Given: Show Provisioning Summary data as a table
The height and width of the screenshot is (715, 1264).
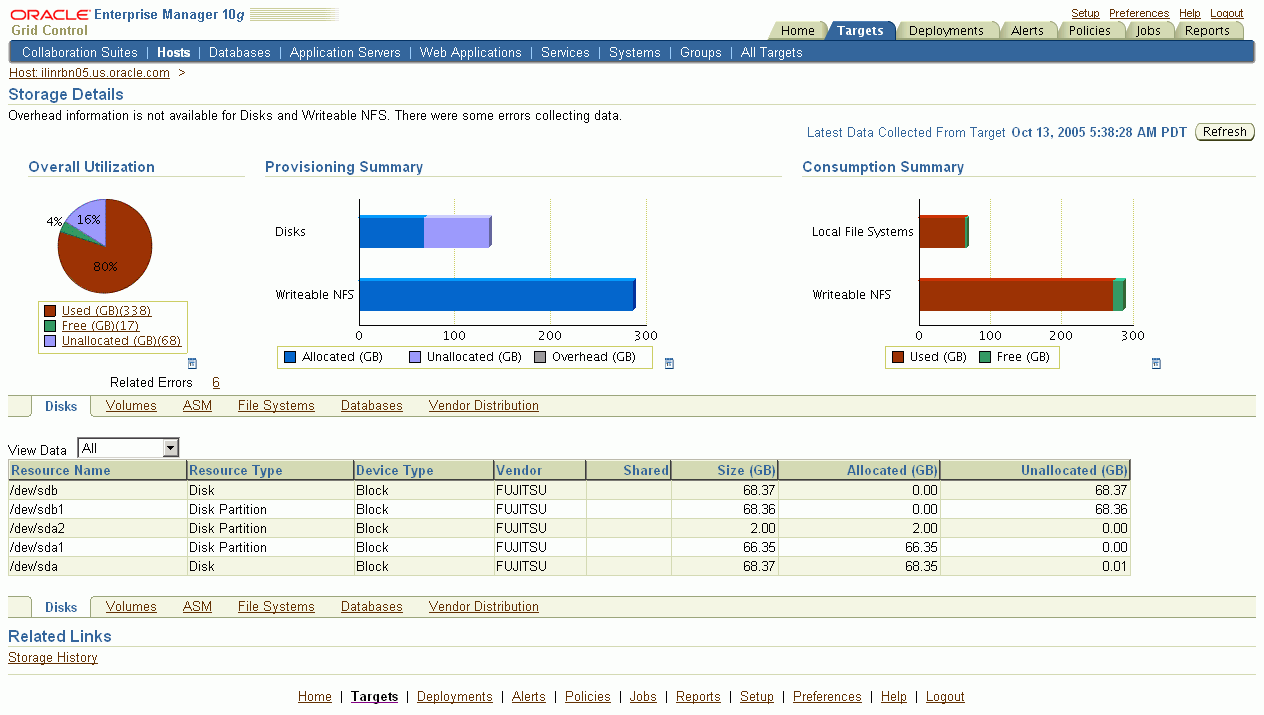Looking at the screenshot, I should [x=668, y=363].
